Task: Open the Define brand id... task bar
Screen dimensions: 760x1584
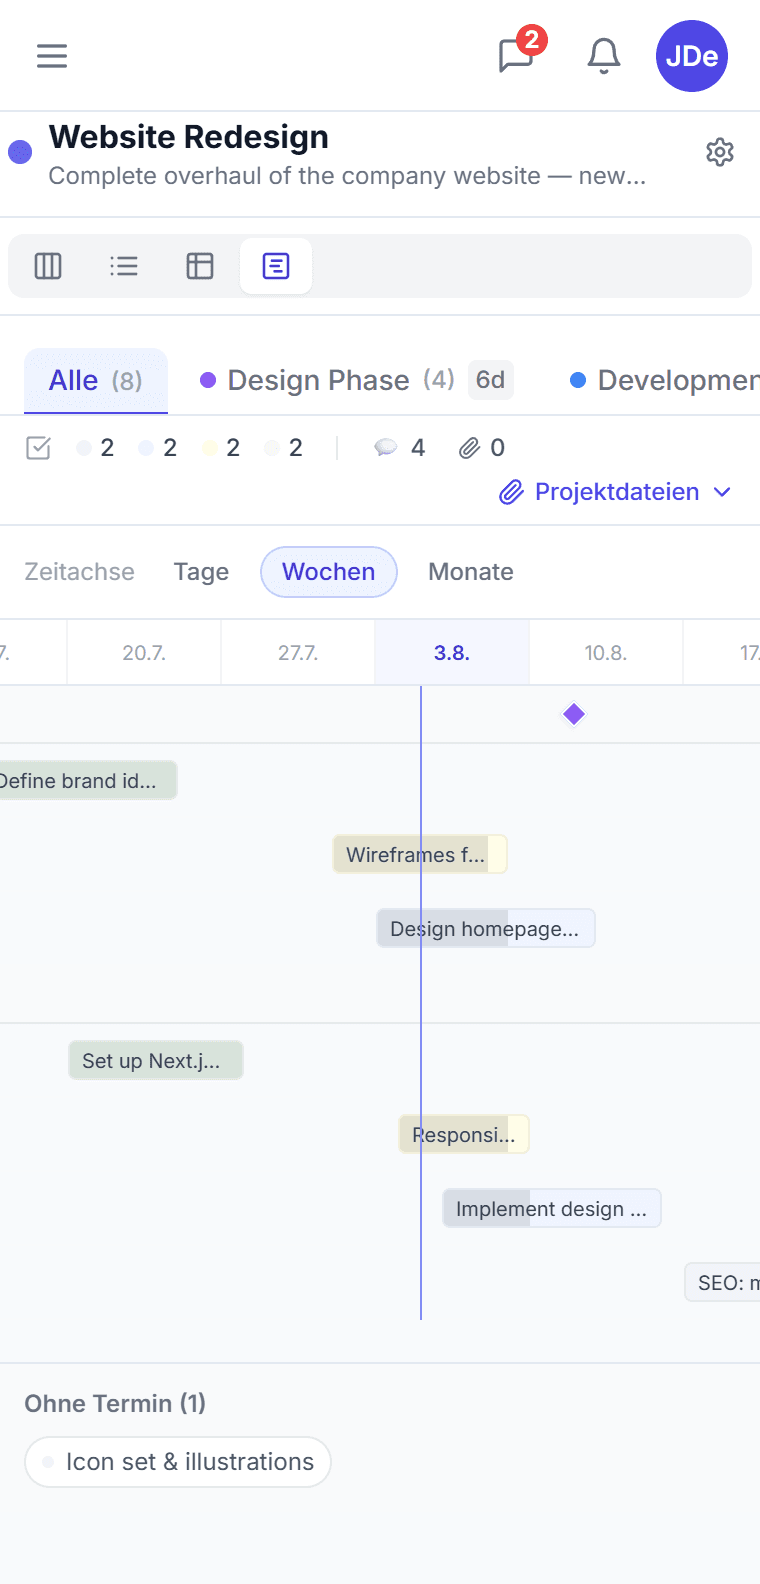Action: 88,781
